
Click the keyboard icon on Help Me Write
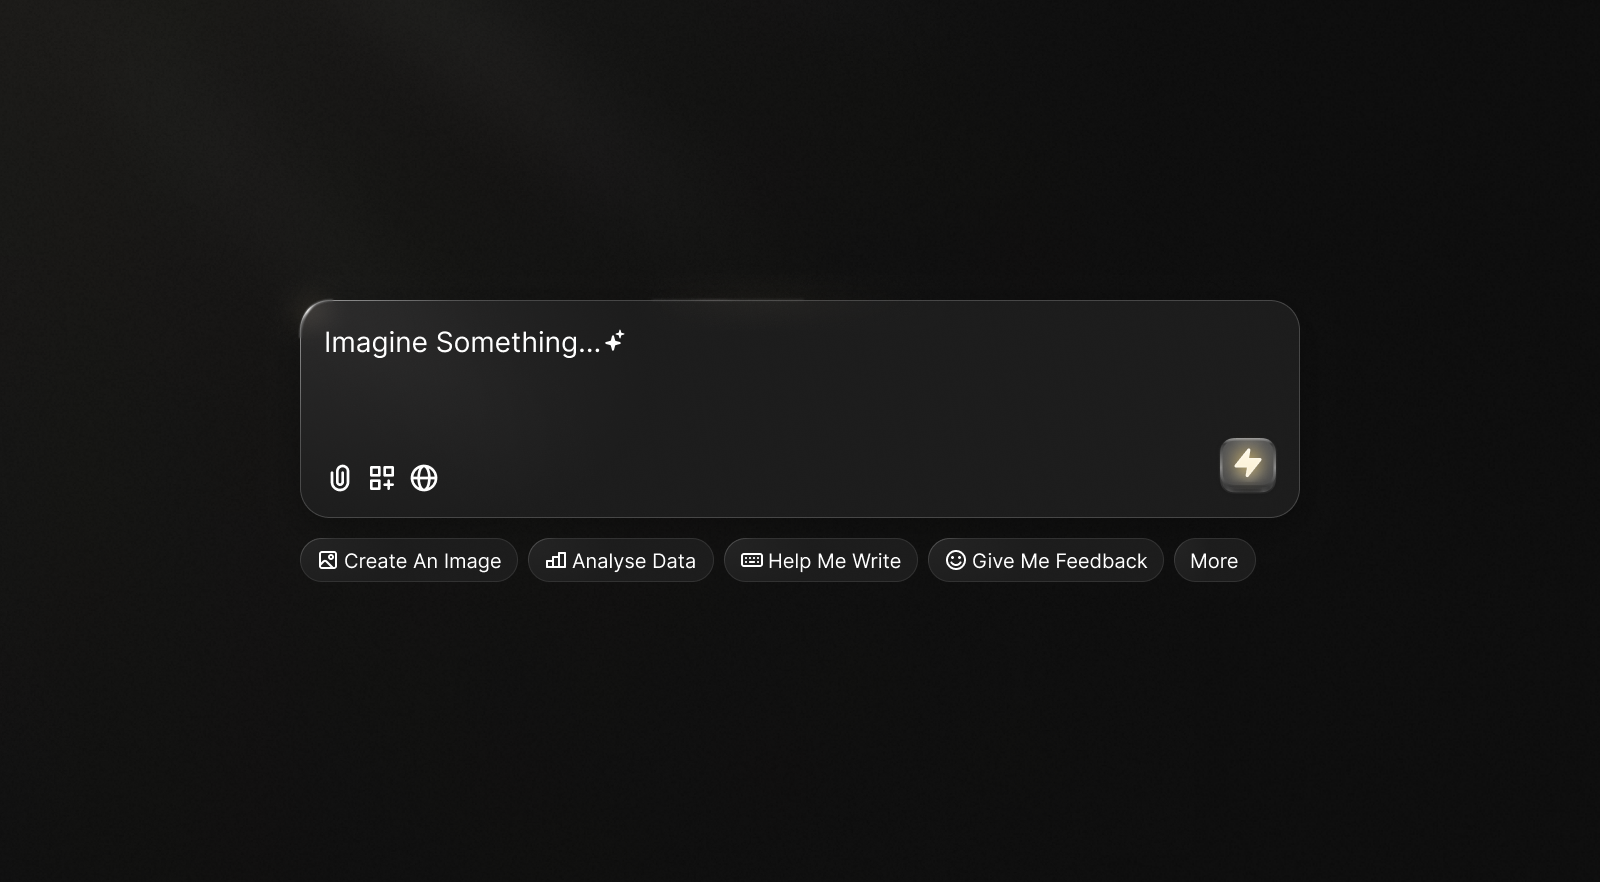tap(752, 560)
